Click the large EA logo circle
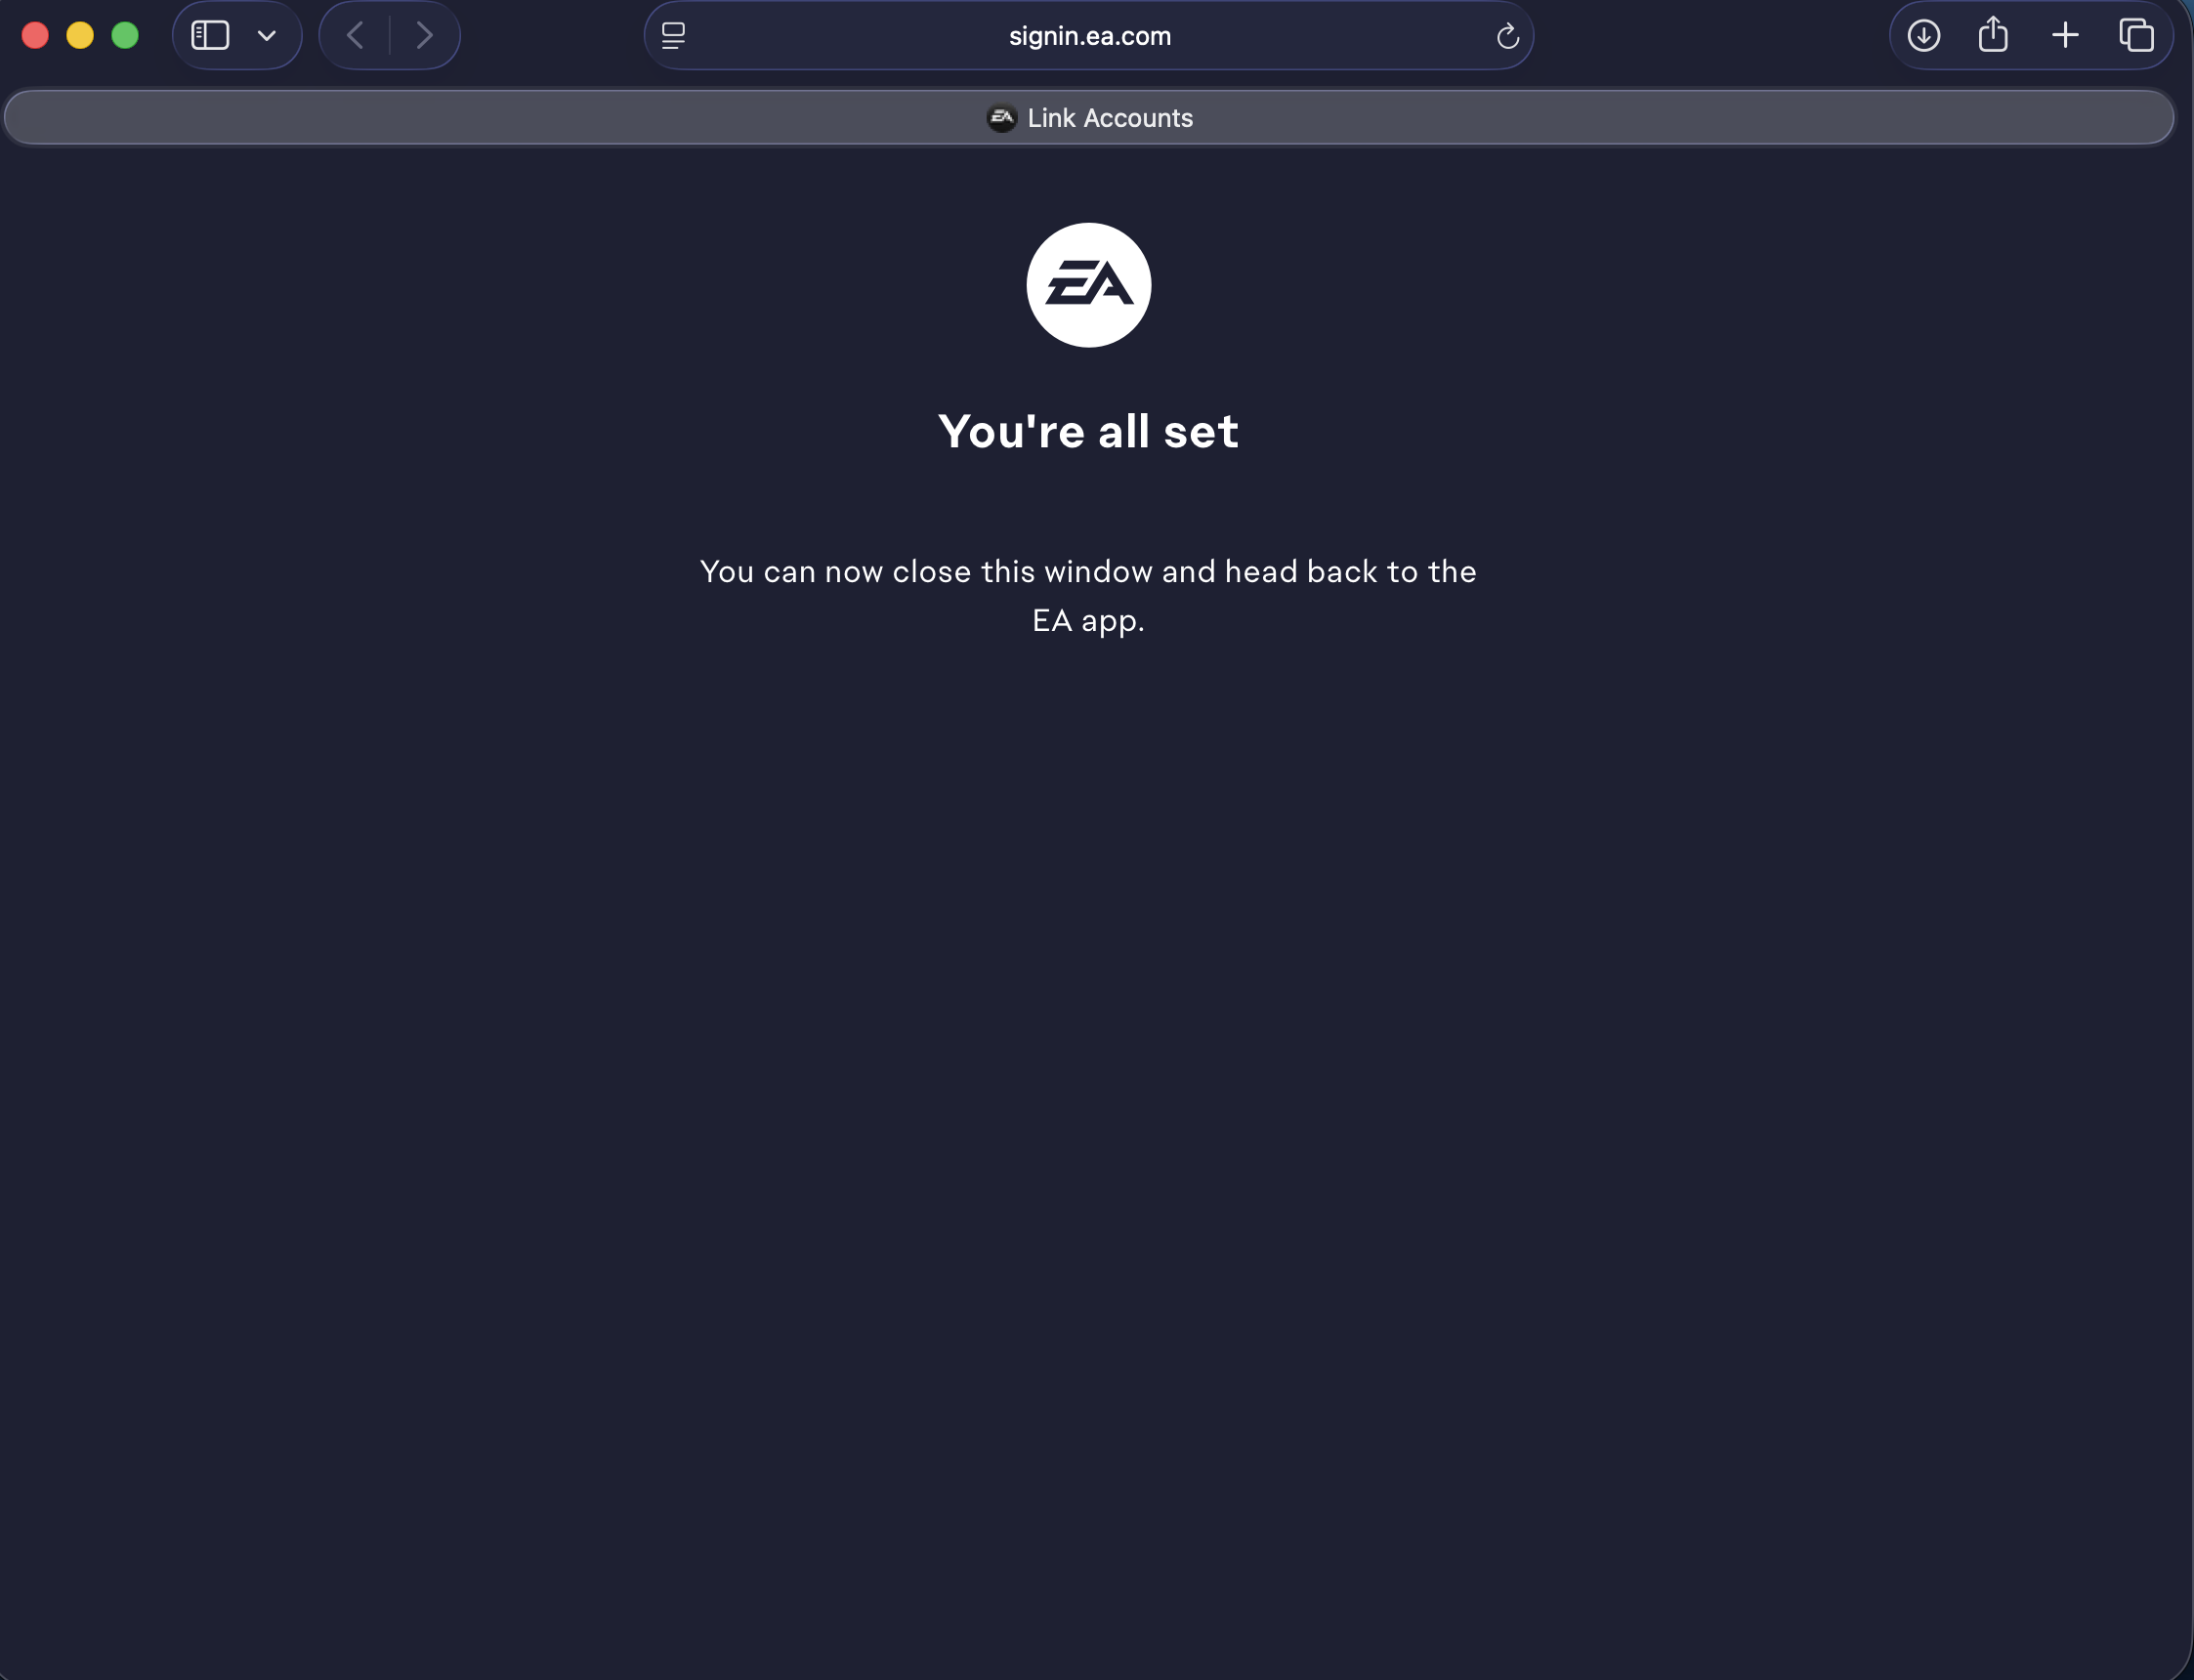Viewport: 2194px width, 1680px height. pos(1088,285)
